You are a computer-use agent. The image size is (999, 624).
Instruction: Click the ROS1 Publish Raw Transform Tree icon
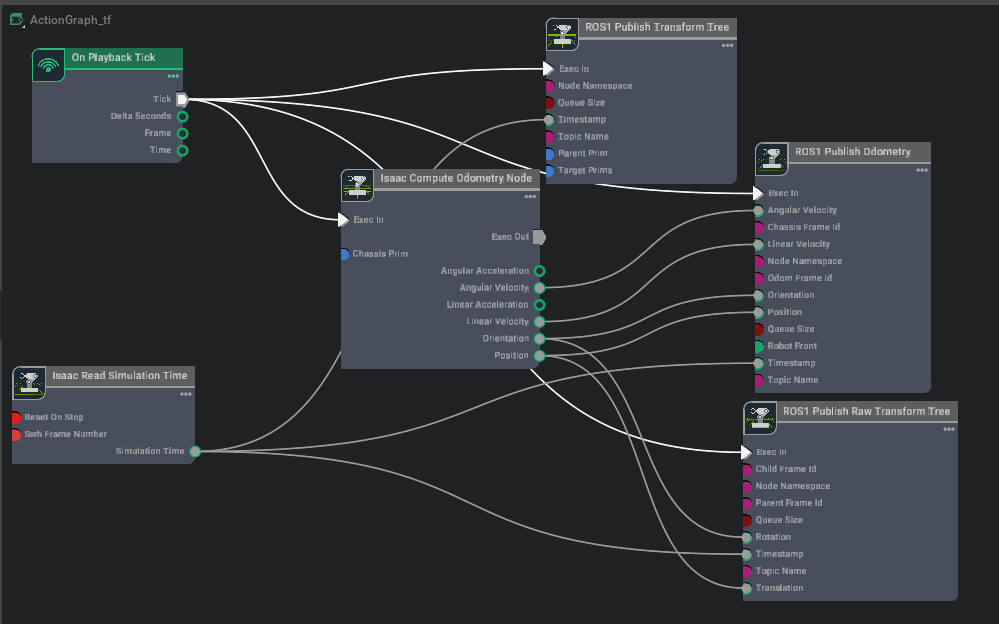pos(760,418)
